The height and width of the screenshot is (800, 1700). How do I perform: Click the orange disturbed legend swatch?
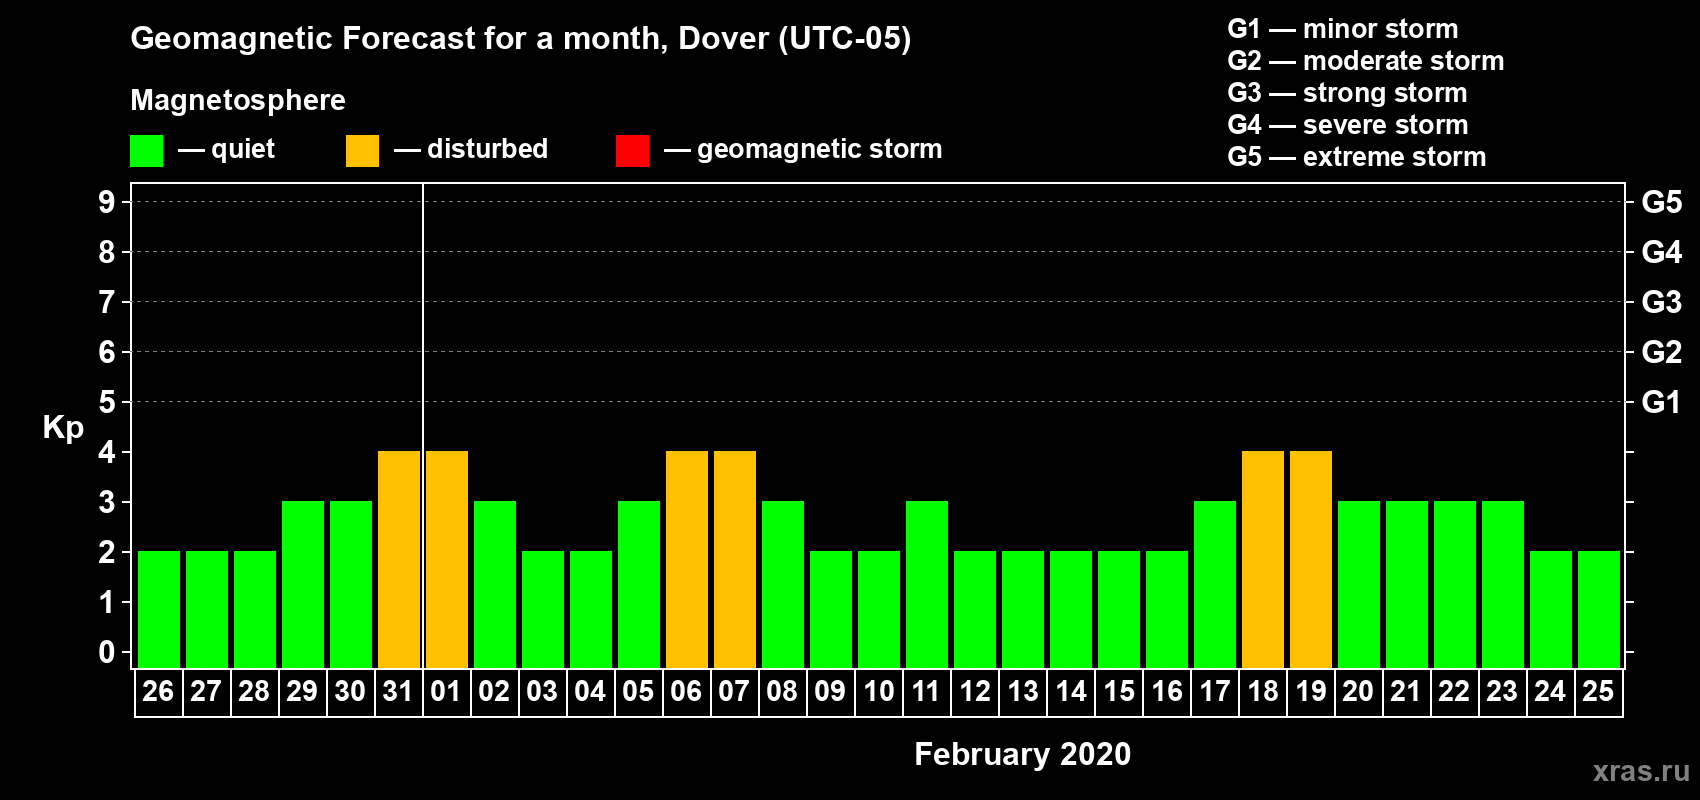[362, 151]
